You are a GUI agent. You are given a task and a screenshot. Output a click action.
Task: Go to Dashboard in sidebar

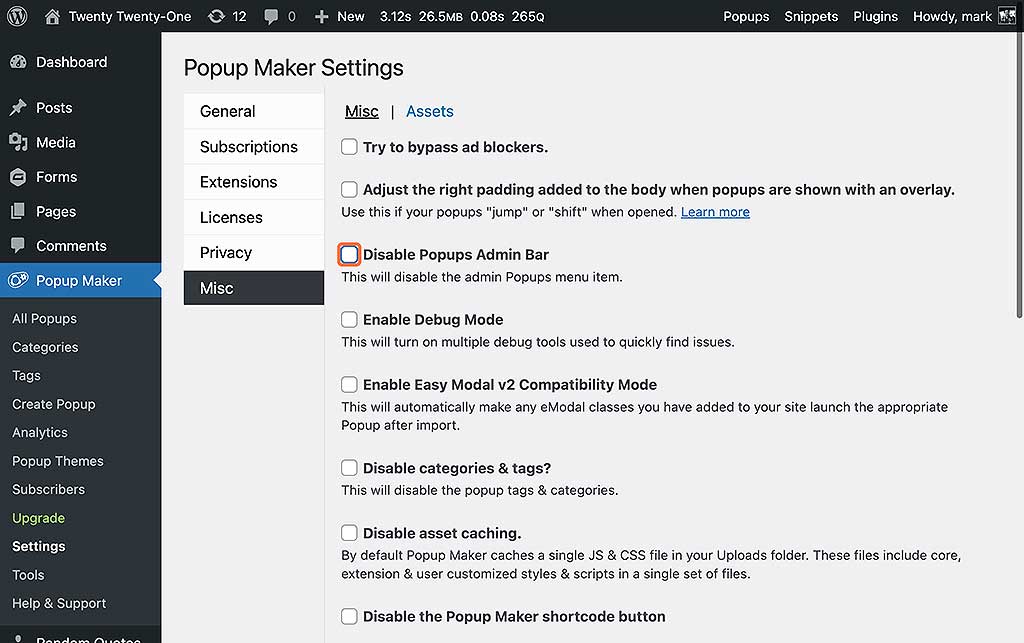click(x=72, y=62)
